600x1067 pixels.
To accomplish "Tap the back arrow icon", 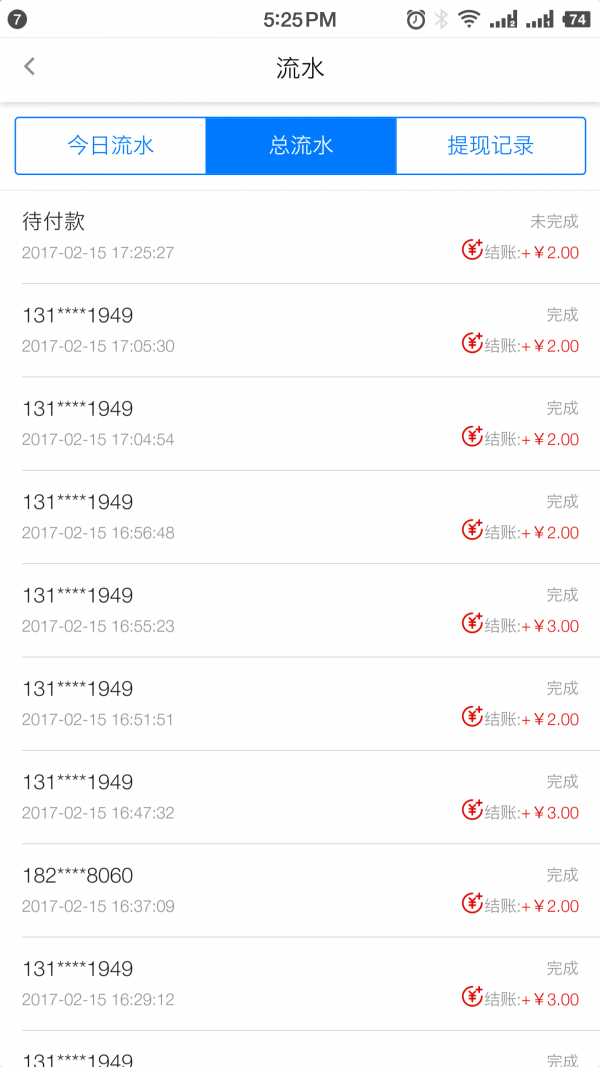I will pos(29,67).
